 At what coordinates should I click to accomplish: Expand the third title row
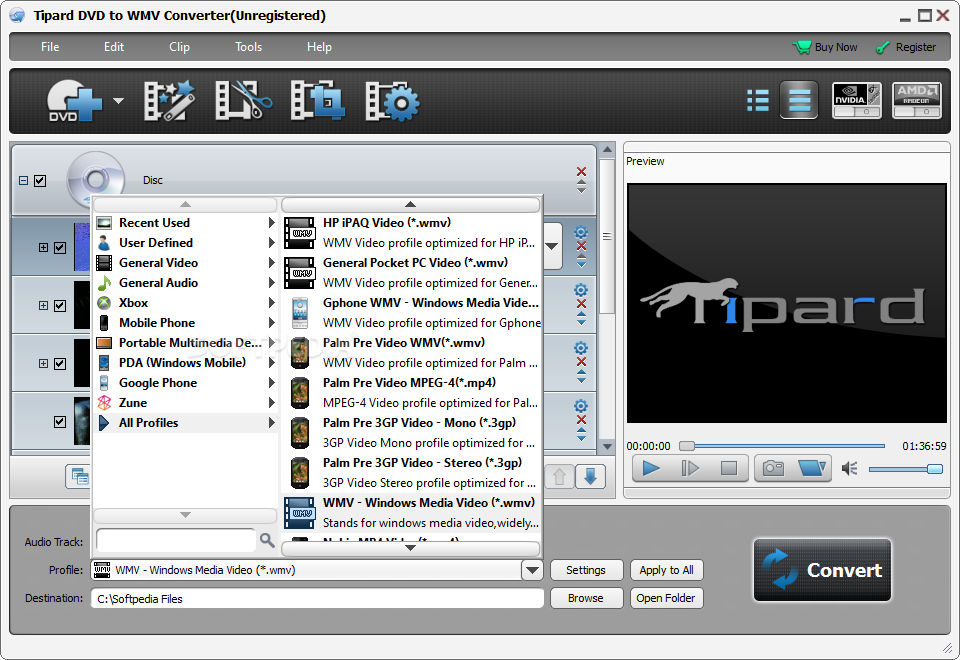[43, 364]
